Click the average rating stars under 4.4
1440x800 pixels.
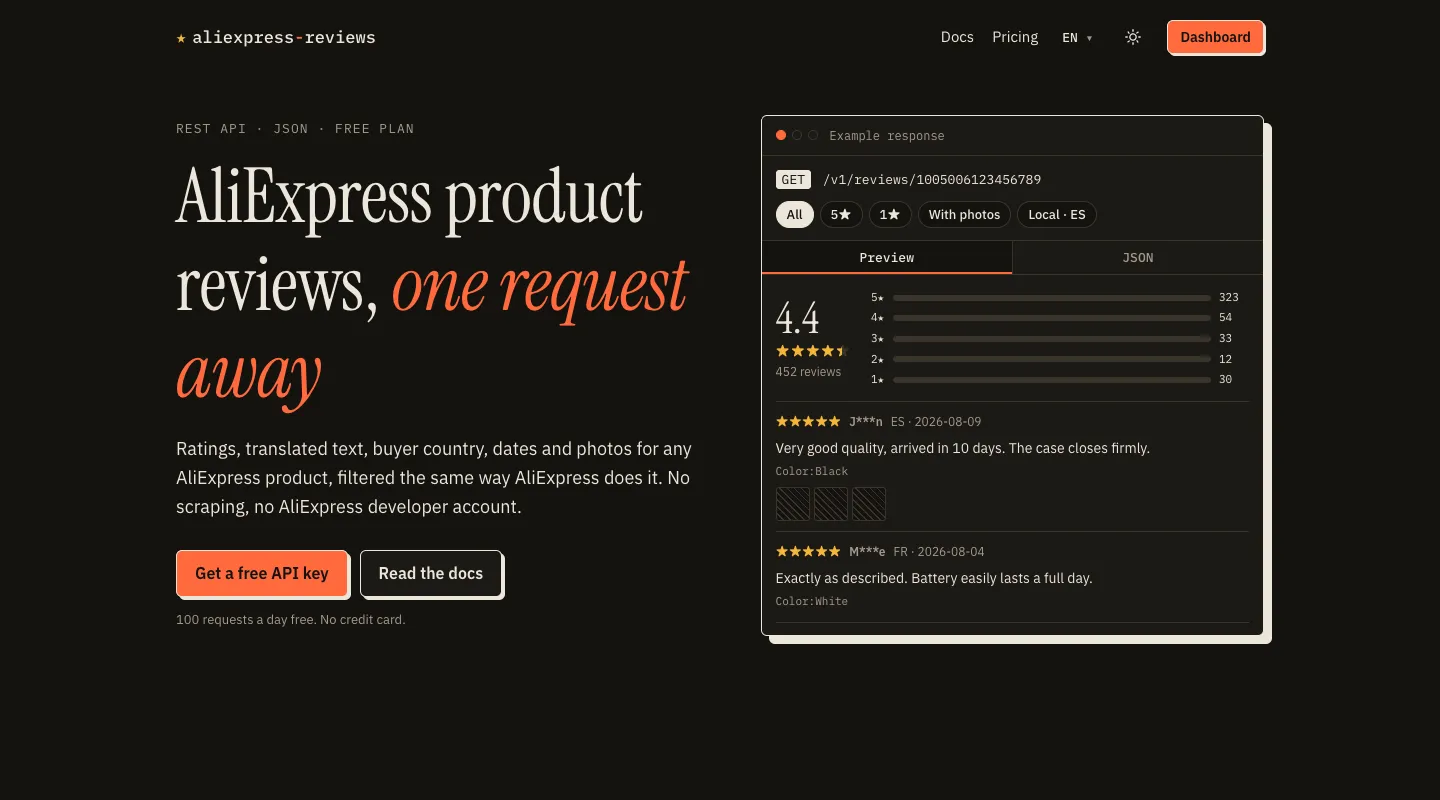point(811,351)
